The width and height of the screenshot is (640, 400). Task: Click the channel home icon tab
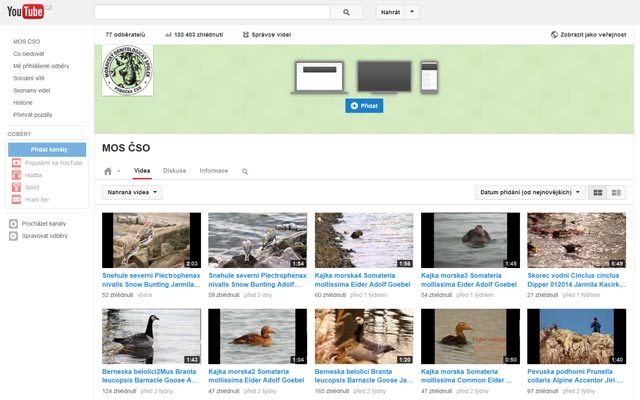pyautogui.click(x=108, y=171)
